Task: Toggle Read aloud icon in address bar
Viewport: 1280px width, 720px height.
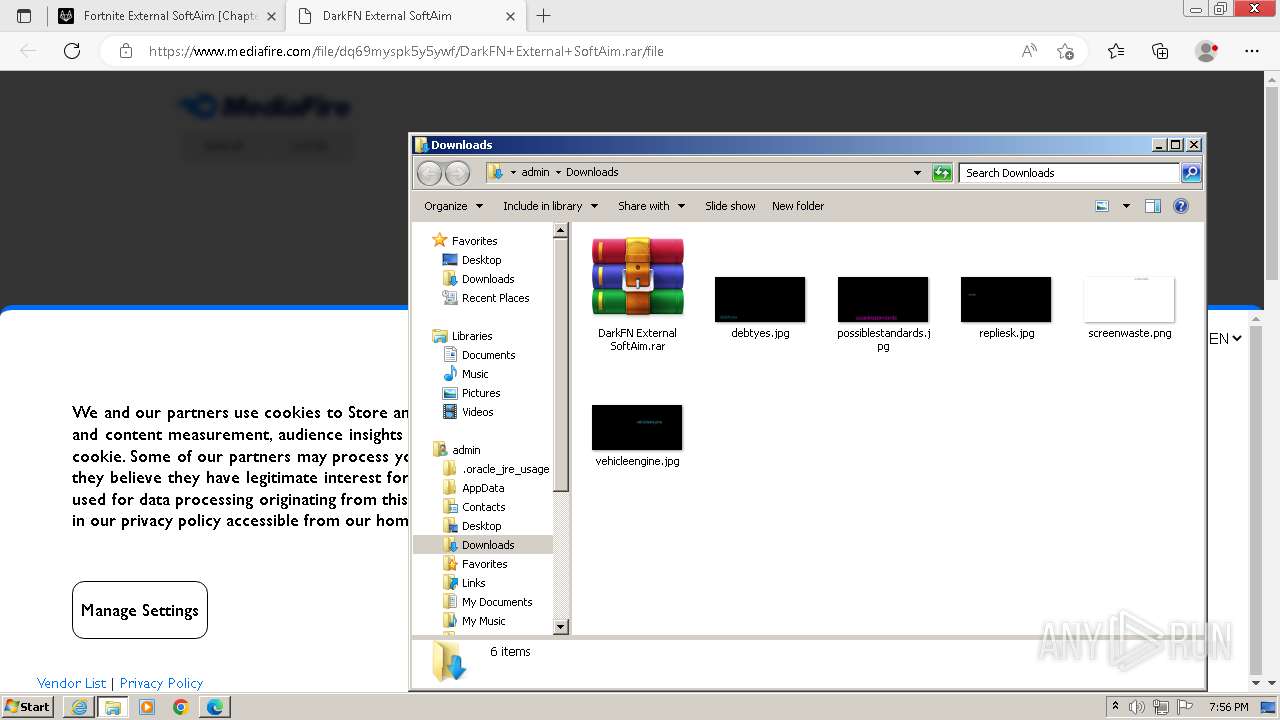Action: [1029, 51]
